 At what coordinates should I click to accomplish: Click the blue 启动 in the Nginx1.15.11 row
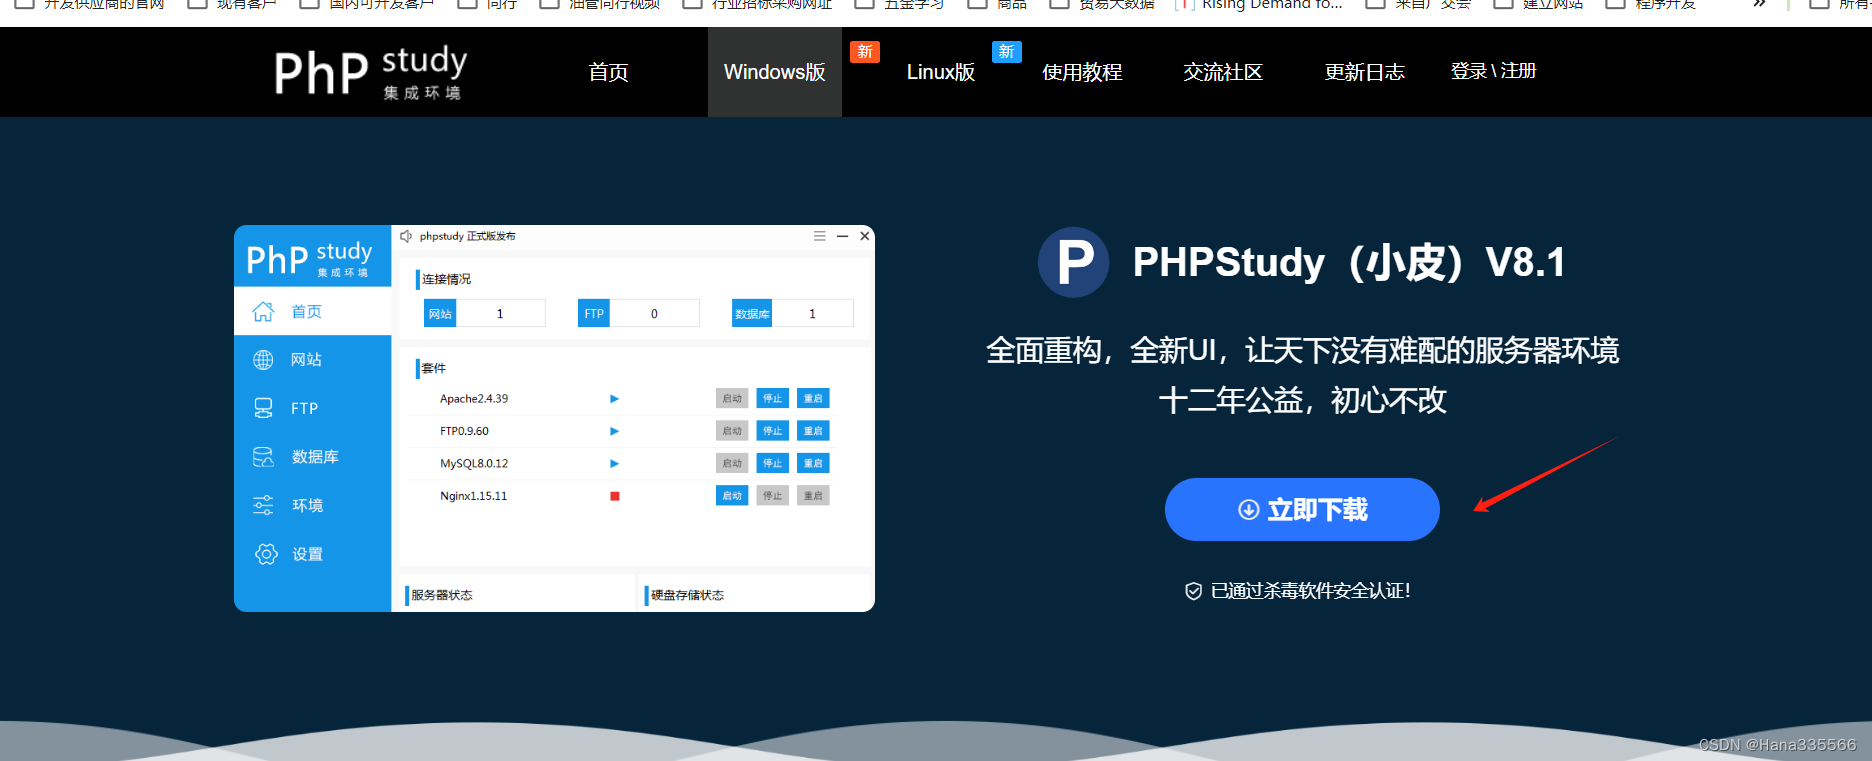click(x=732, y=495)
